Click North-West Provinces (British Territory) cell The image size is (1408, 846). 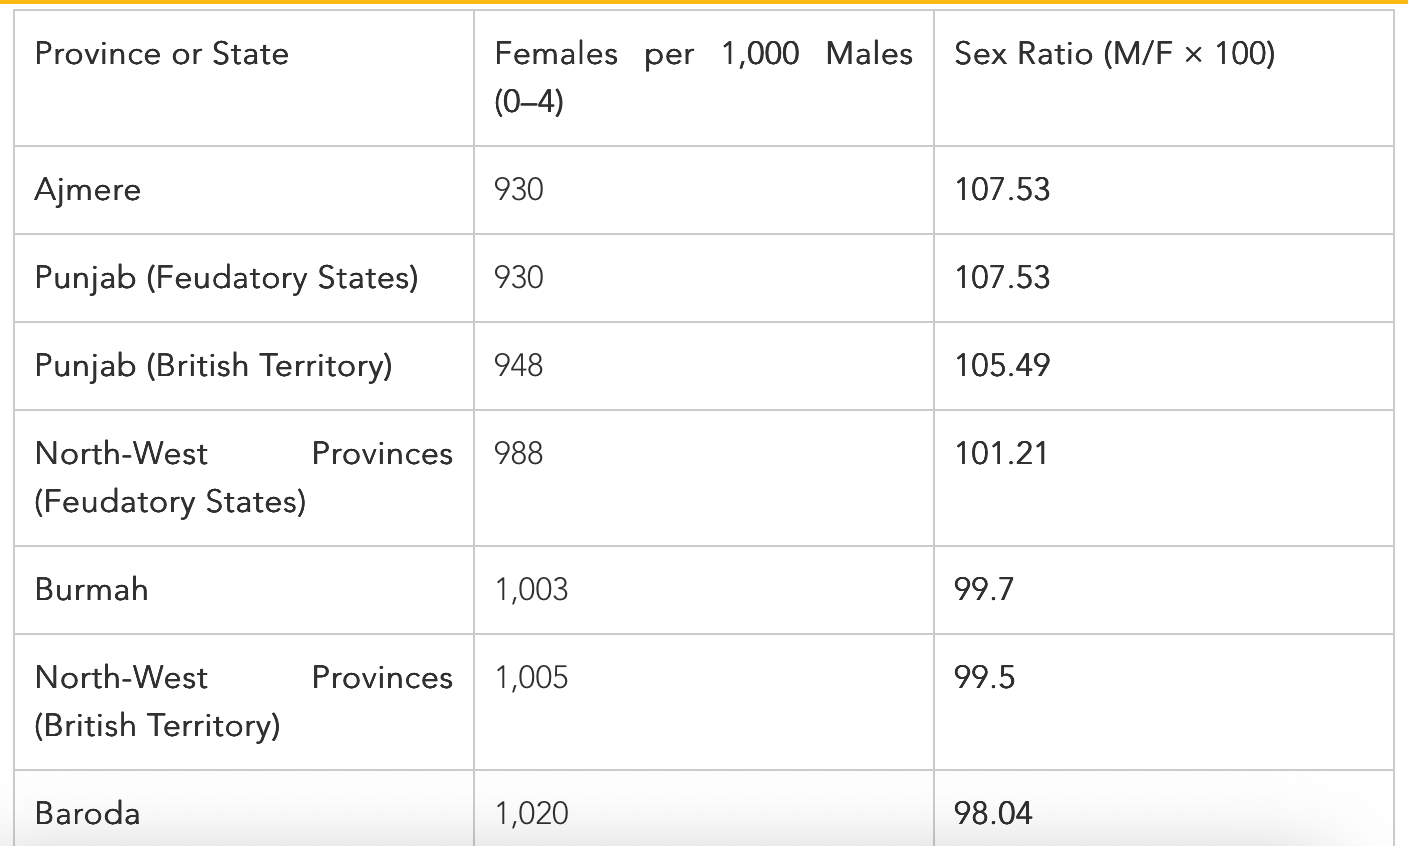pos(243,702)
